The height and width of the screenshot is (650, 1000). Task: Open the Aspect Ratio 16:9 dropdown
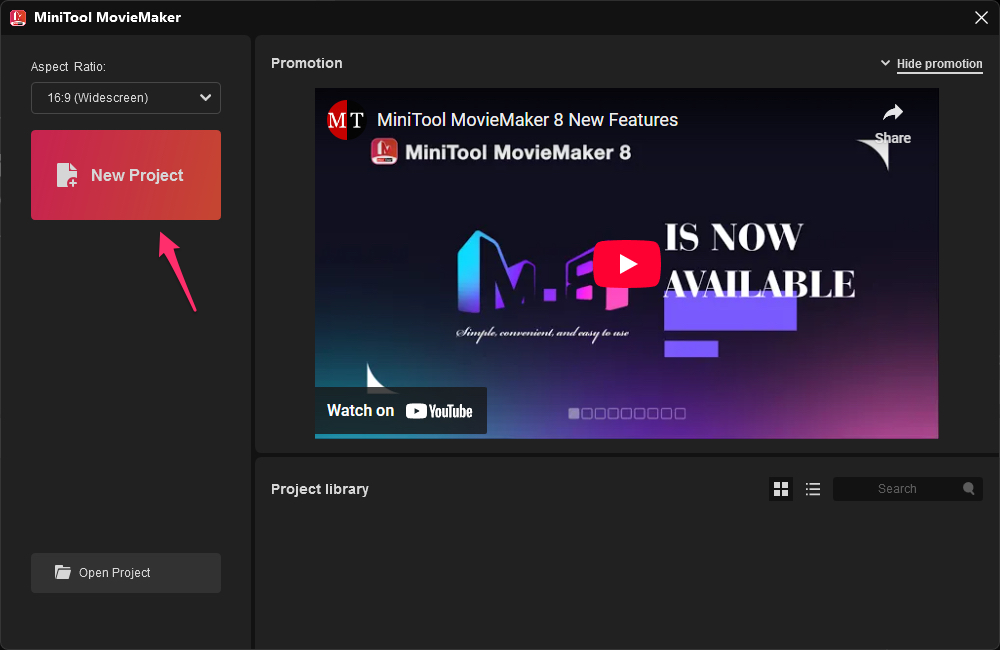[x=126, y=98]
